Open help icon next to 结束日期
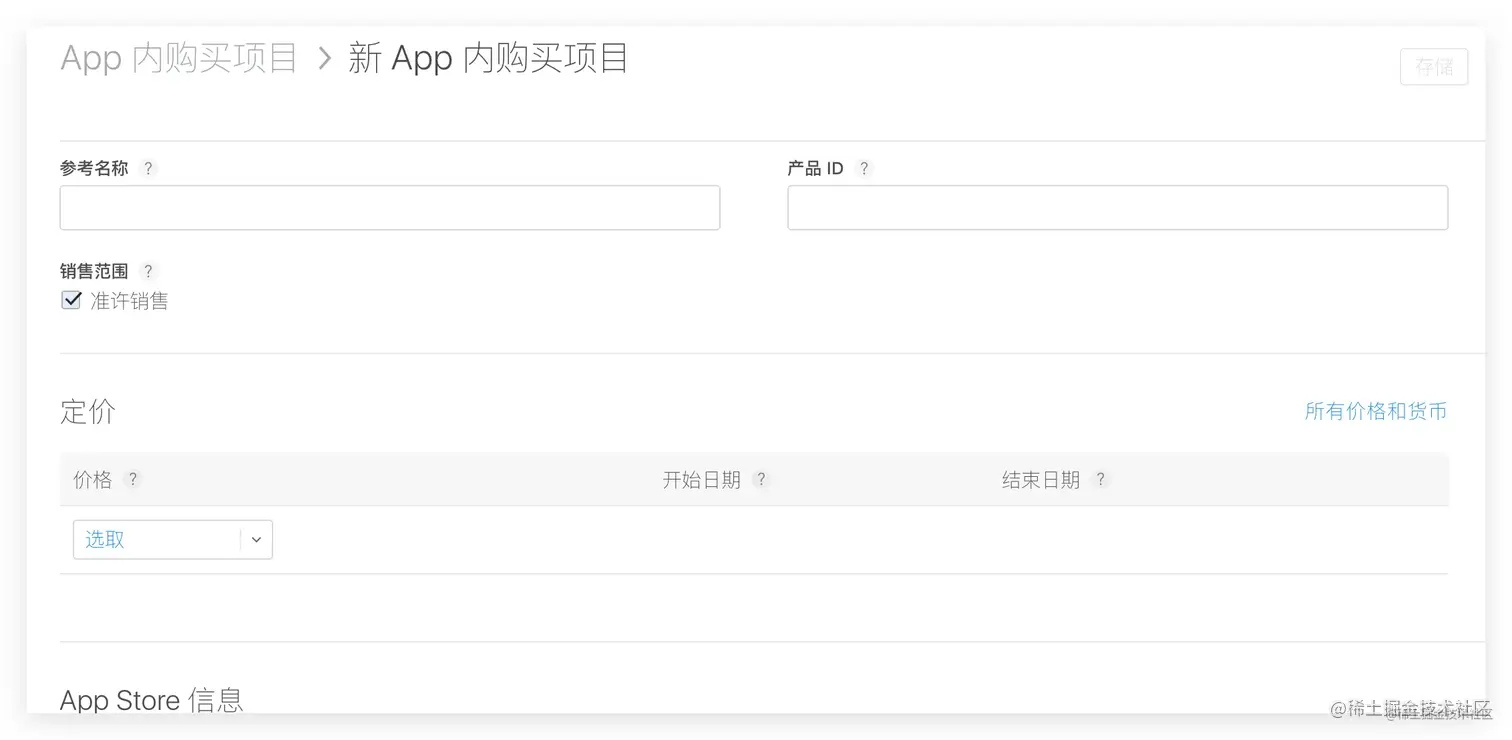 [x=1100, y=479]
